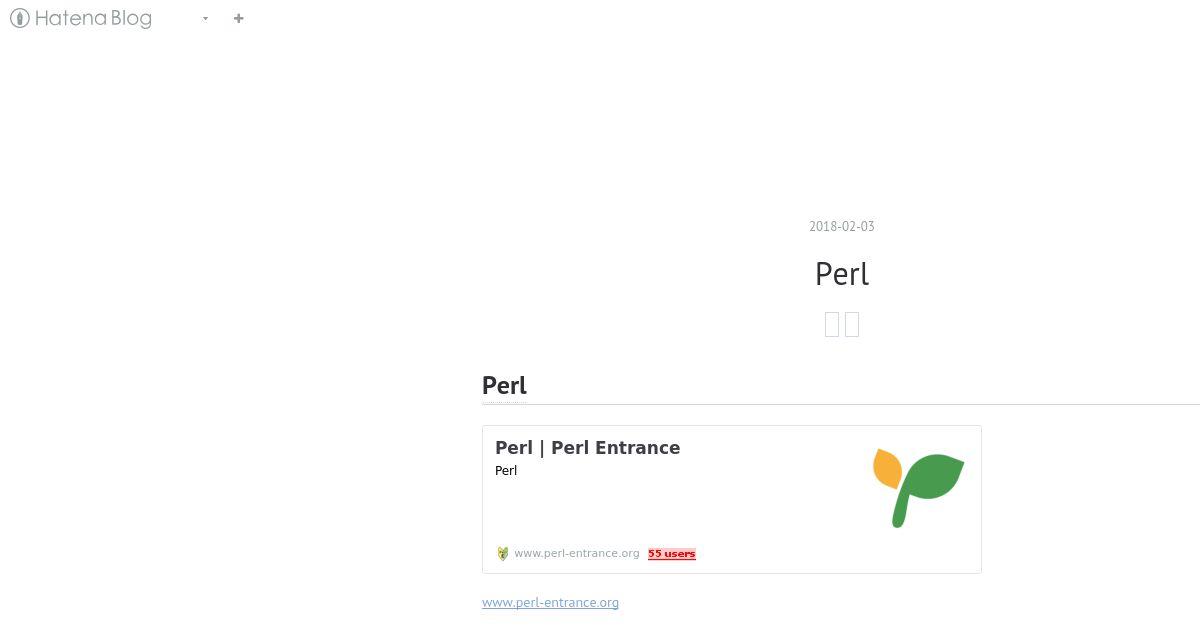
Task: Open the large centered Perl entry title
Action: pos(842,274)
